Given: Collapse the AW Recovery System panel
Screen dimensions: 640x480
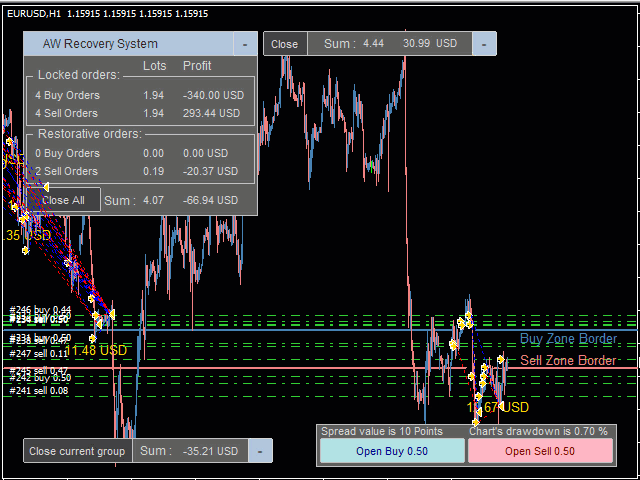Looking at the screenshot, I should coord(245,44).
